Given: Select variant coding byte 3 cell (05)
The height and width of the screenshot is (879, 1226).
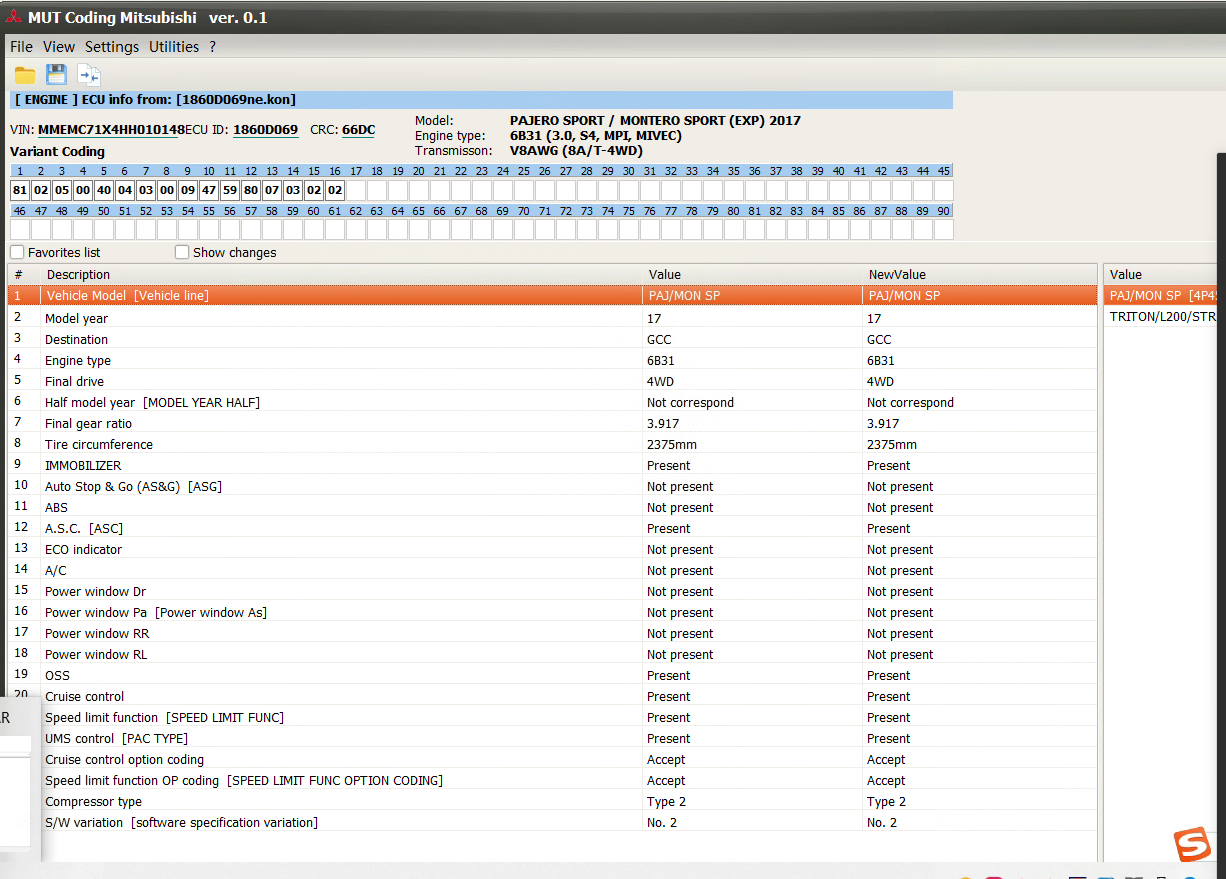Looking at the screenshot, I should click(62, 190).
